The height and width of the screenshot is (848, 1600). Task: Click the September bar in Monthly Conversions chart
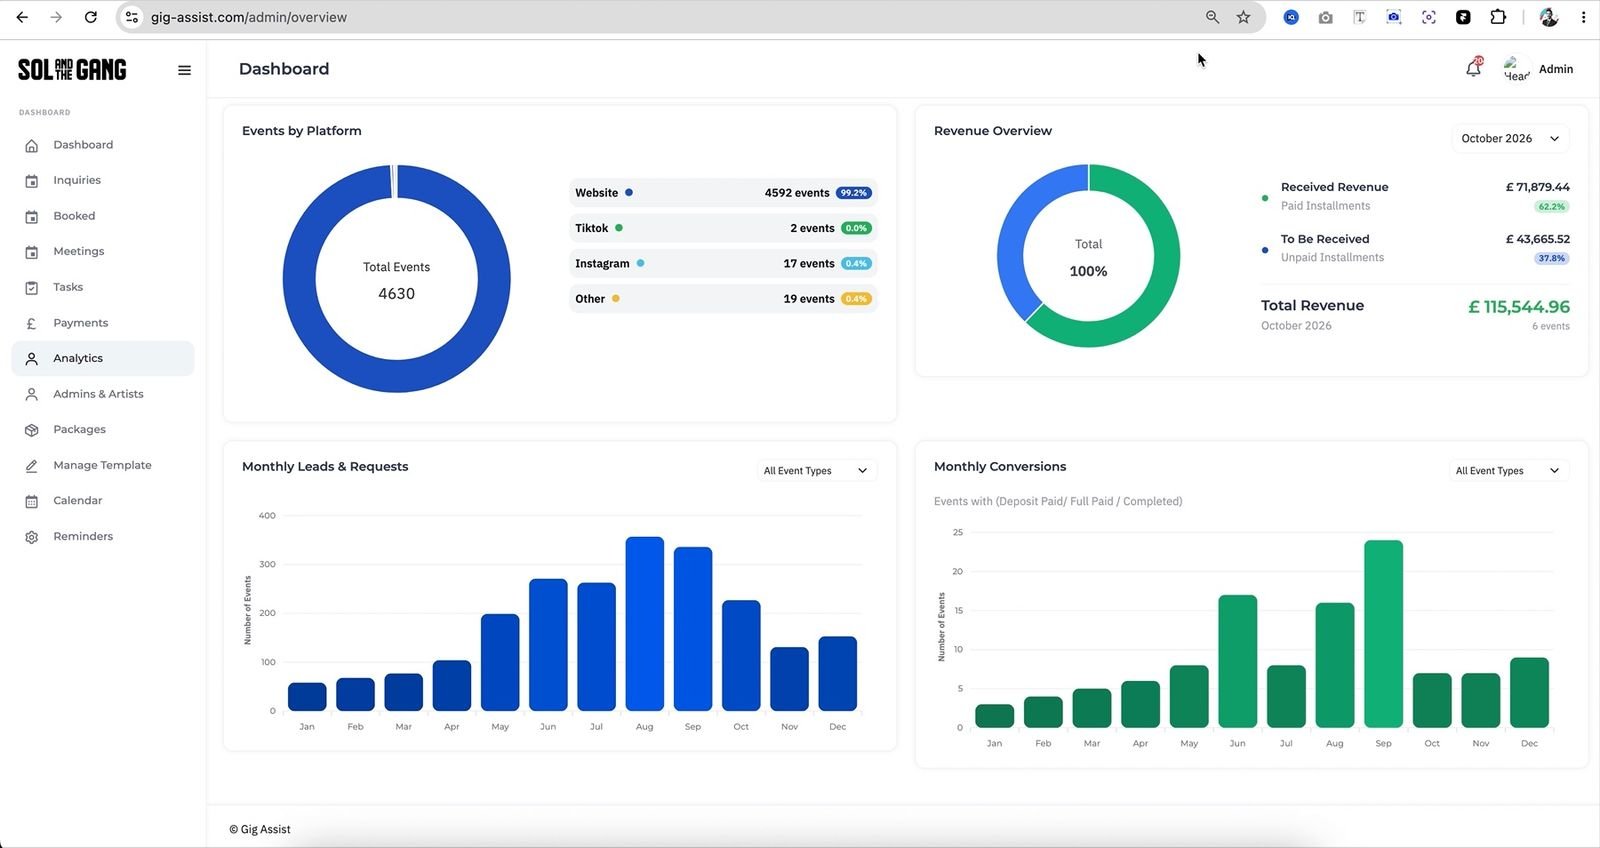(1384, 634)
